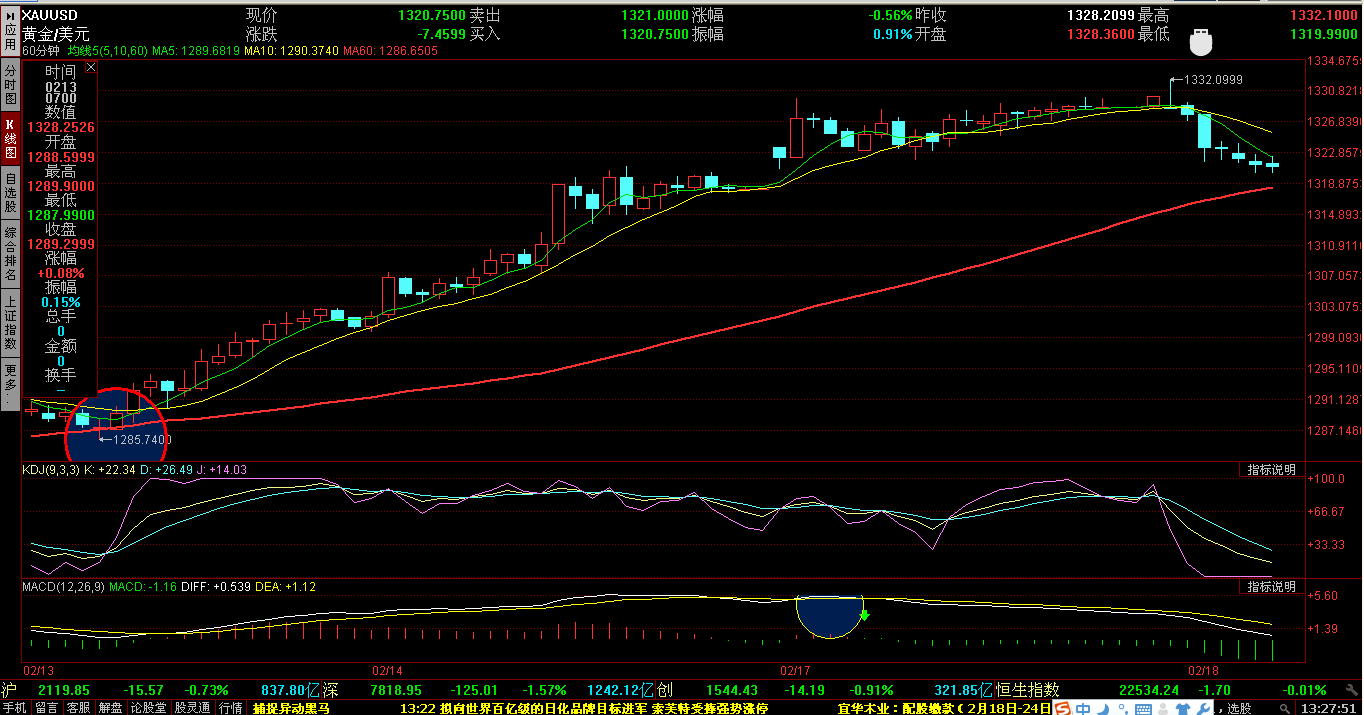1364x715 pixels.
Task: Click the 02/14 date marker
Action: point(387,670)
